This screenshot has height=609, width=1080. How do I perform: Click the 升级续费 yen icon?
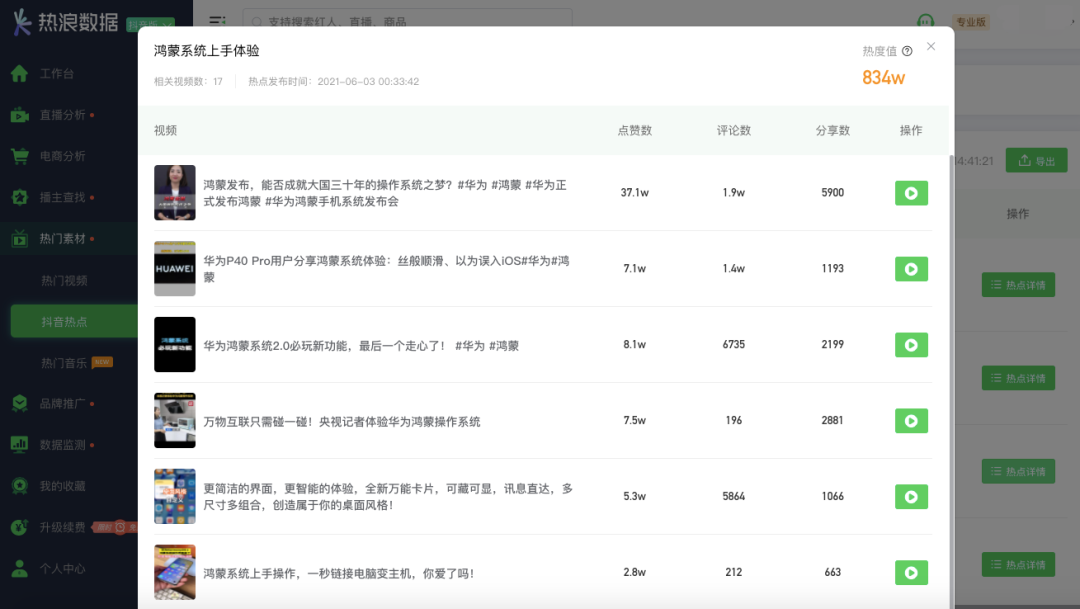pyautogui.click(x=19, y=527)
